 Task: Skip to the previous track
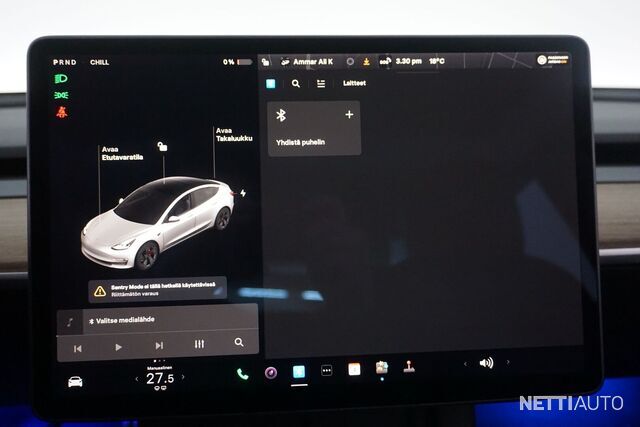pos(78,349)
